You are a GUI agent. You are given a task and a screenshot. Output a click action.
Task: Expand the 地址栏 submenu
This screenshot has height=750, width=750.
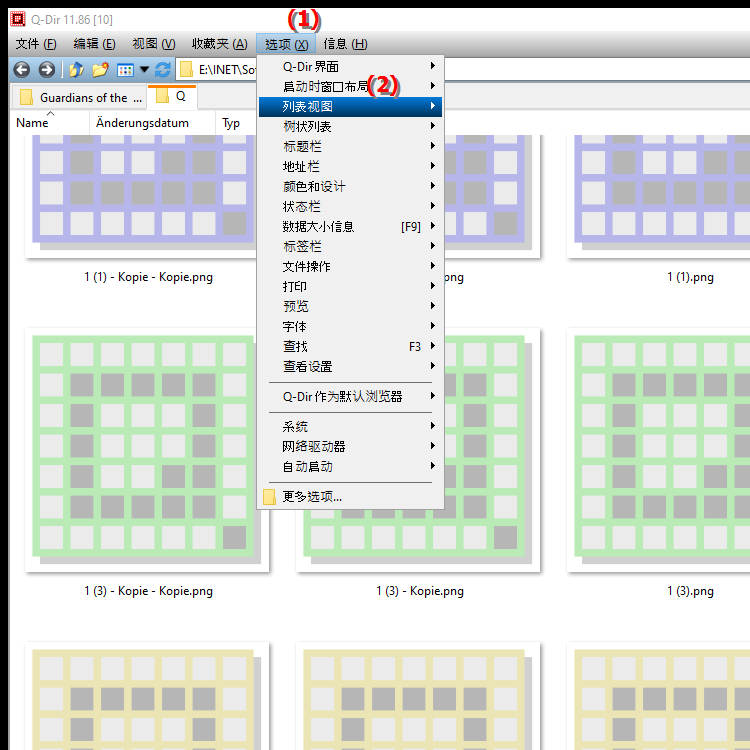click(x=350, y=166)
